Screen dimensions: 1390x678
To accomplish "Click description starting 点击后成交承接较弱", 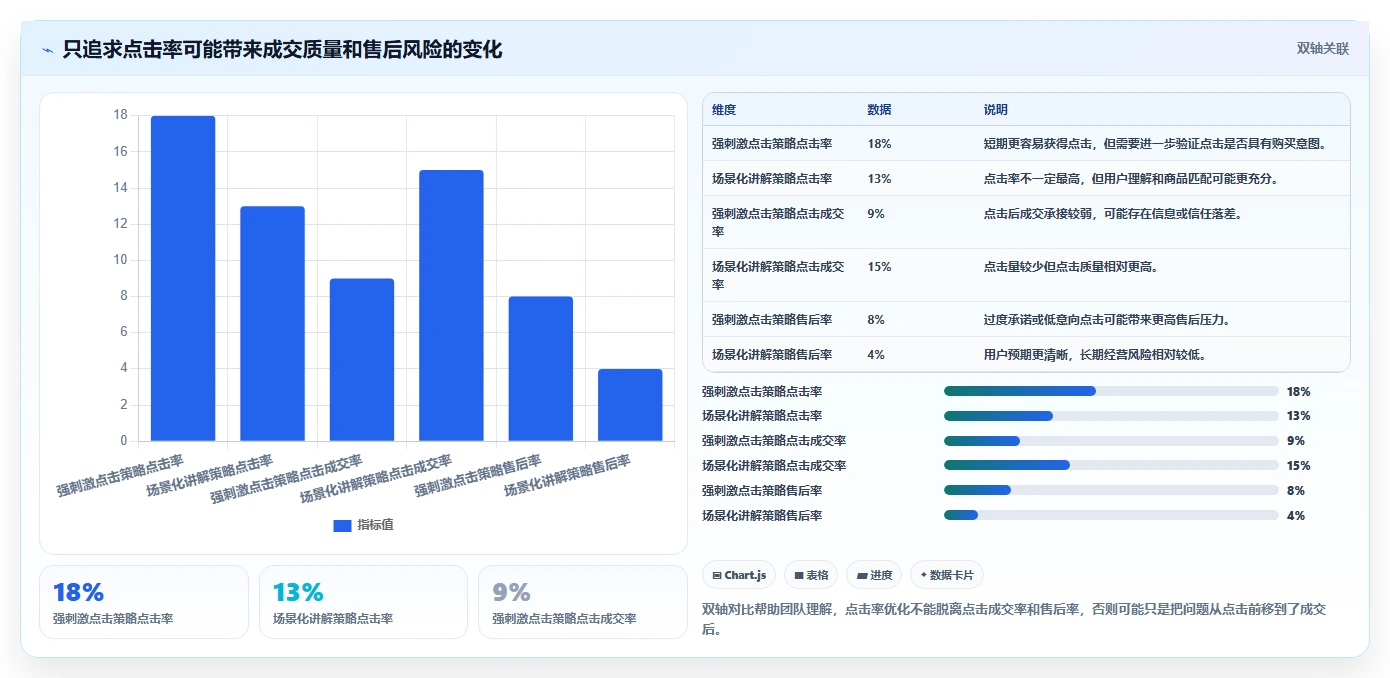I will coord(1113,214).
